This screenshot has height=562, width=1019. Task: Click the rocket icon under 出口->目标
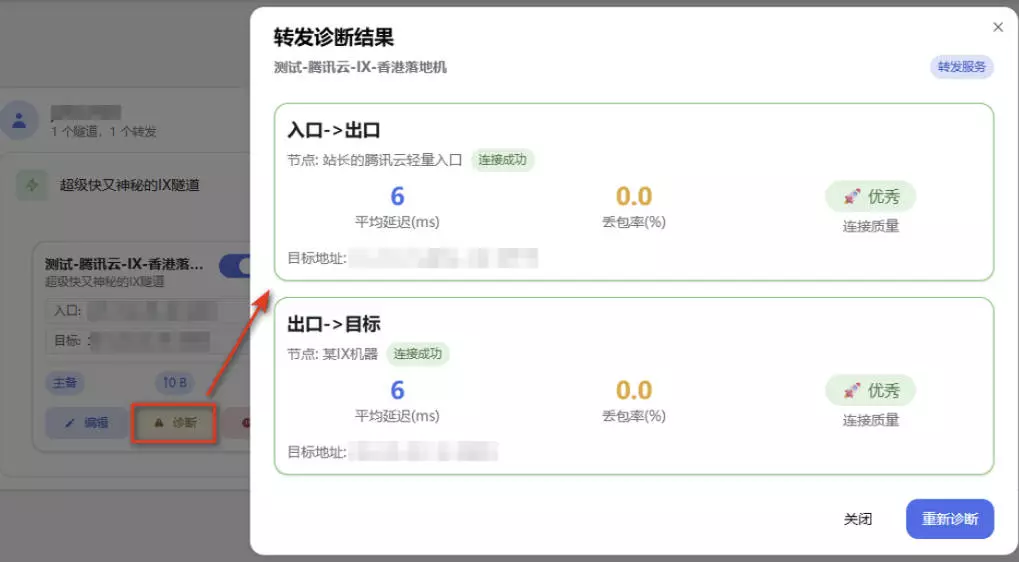851,390
